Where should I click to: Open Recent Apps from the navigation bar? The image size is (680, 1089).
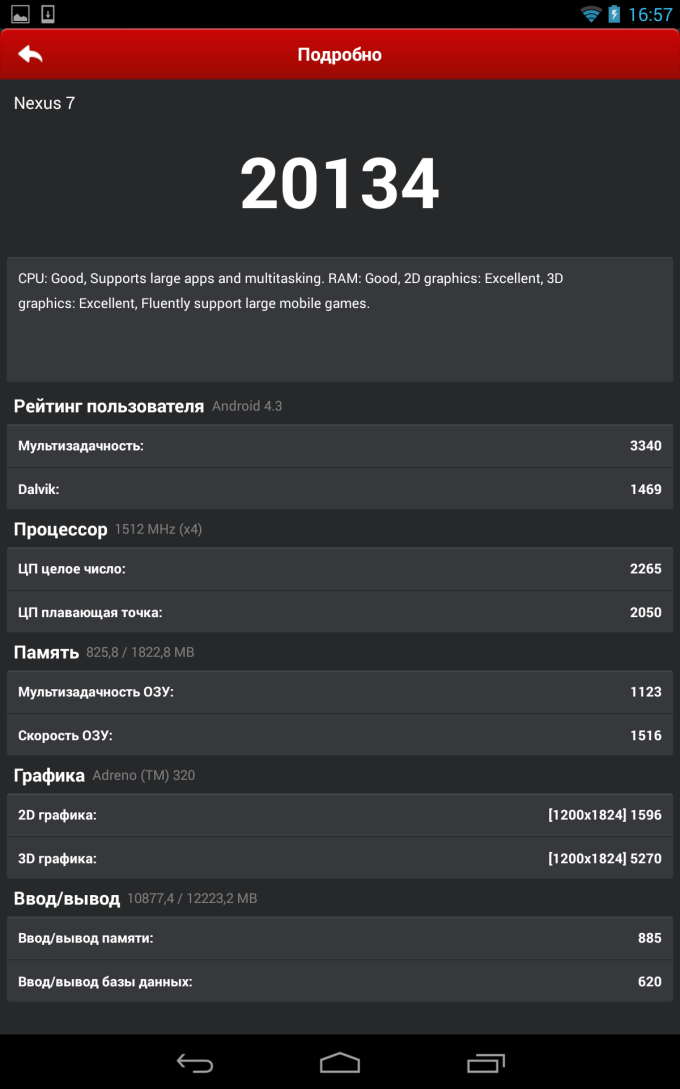point(486,1062)
